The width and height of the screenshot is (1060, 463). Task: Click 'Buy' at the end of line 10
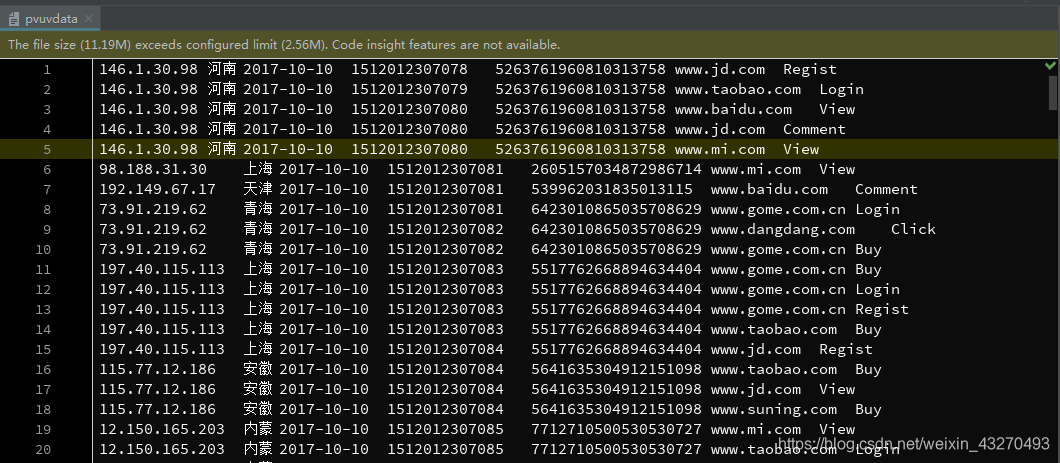click(x=868, y=249)
